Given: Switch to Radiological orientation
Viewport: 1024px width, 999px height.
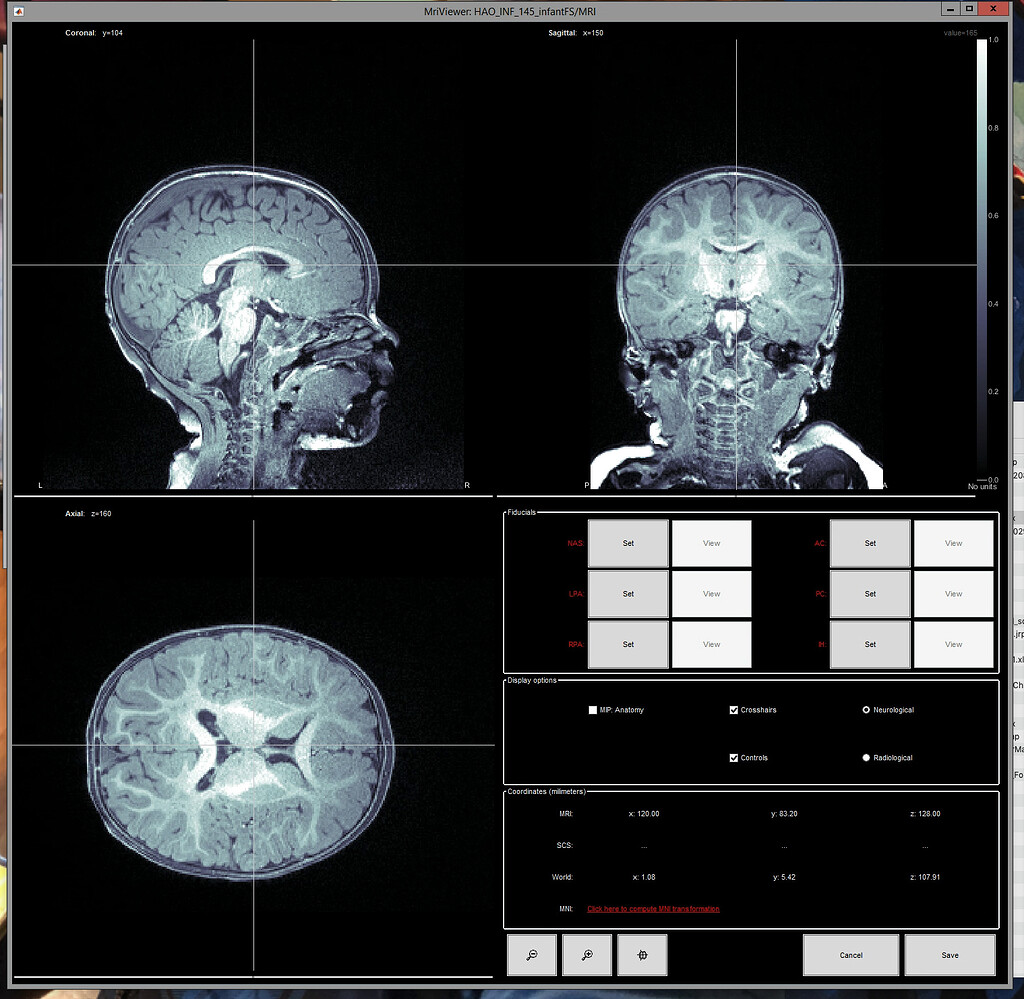Looking at the screenshot, I should 866,757.
